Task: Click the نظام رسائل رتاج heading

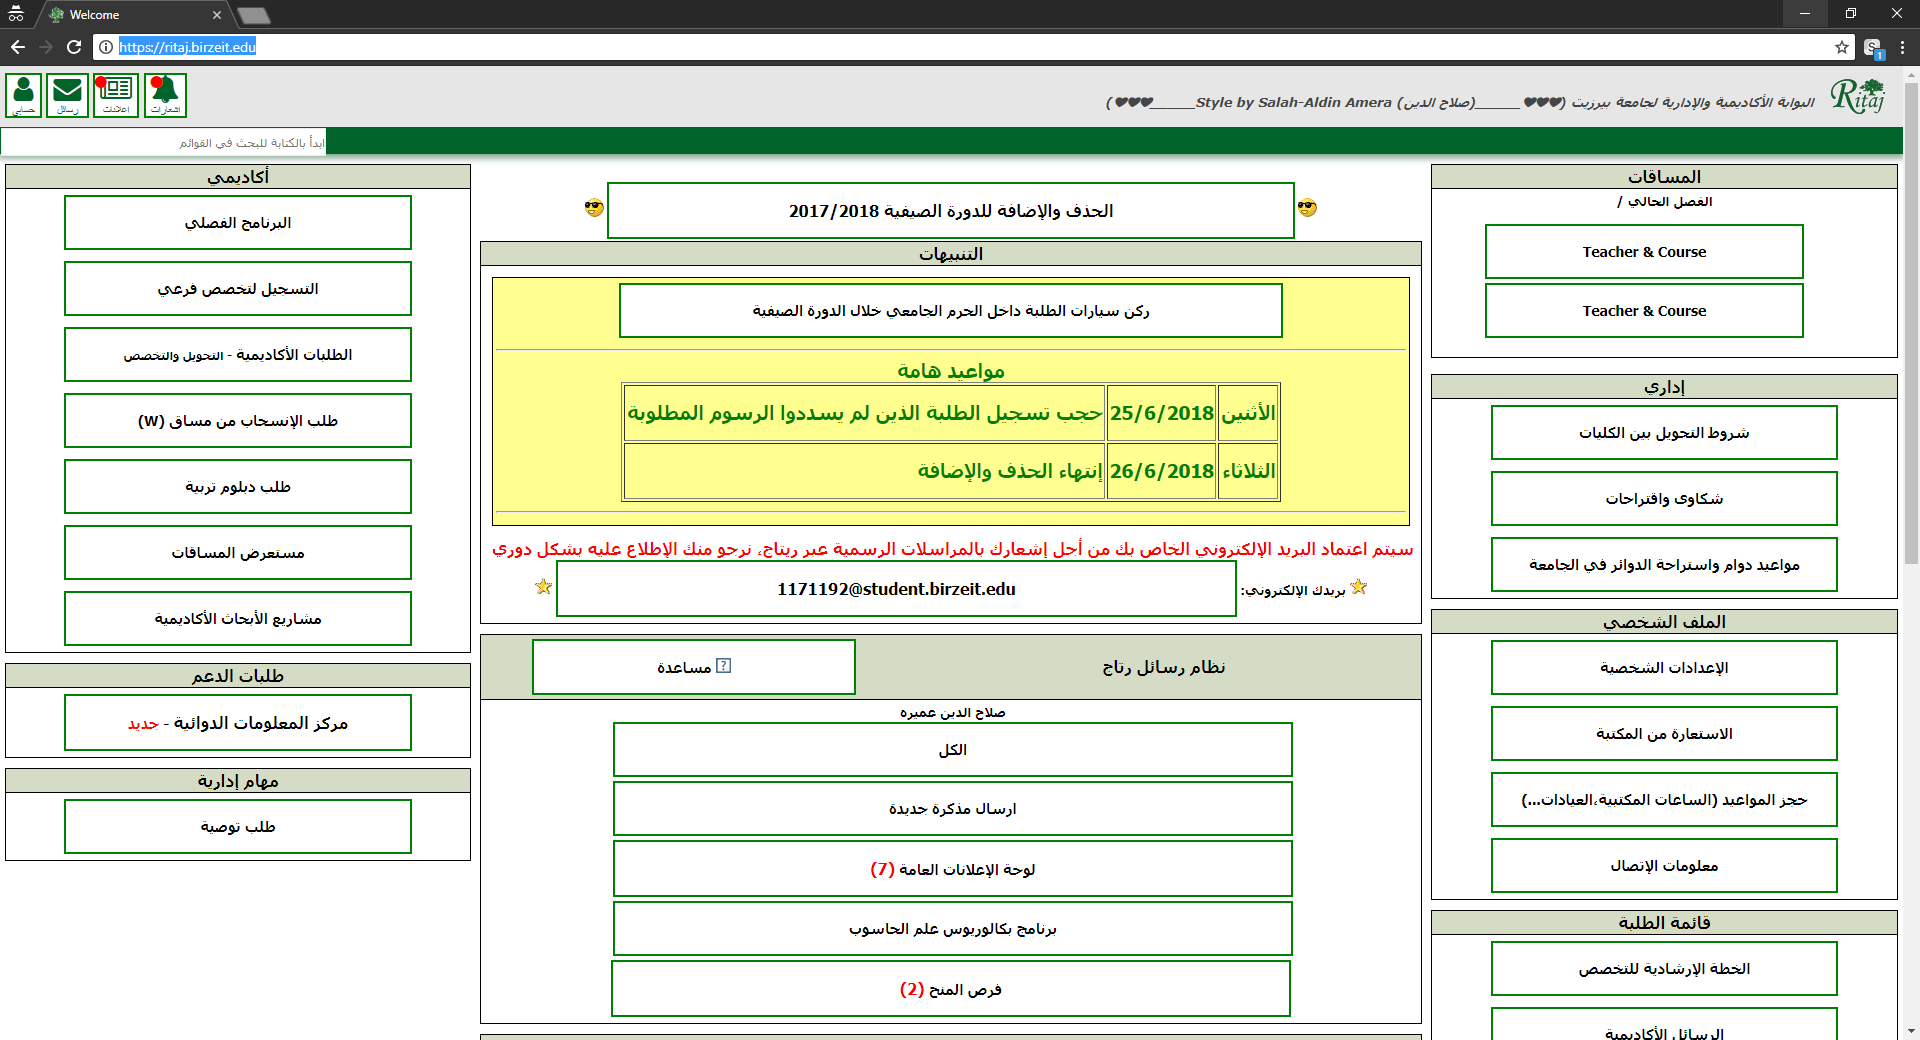Action: point(1164,667)
